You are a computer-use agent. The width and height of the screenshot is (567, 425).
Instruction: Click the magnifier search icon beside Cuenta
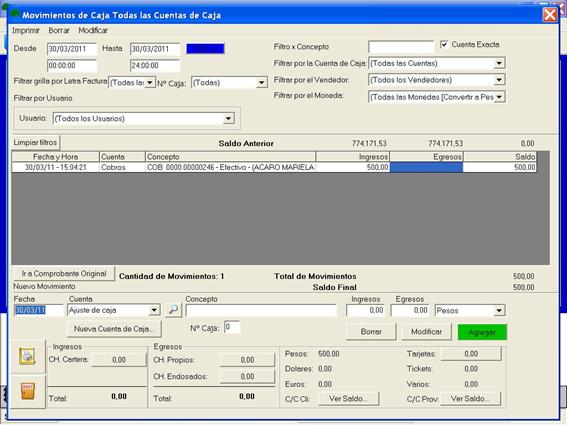pos(173,310)
